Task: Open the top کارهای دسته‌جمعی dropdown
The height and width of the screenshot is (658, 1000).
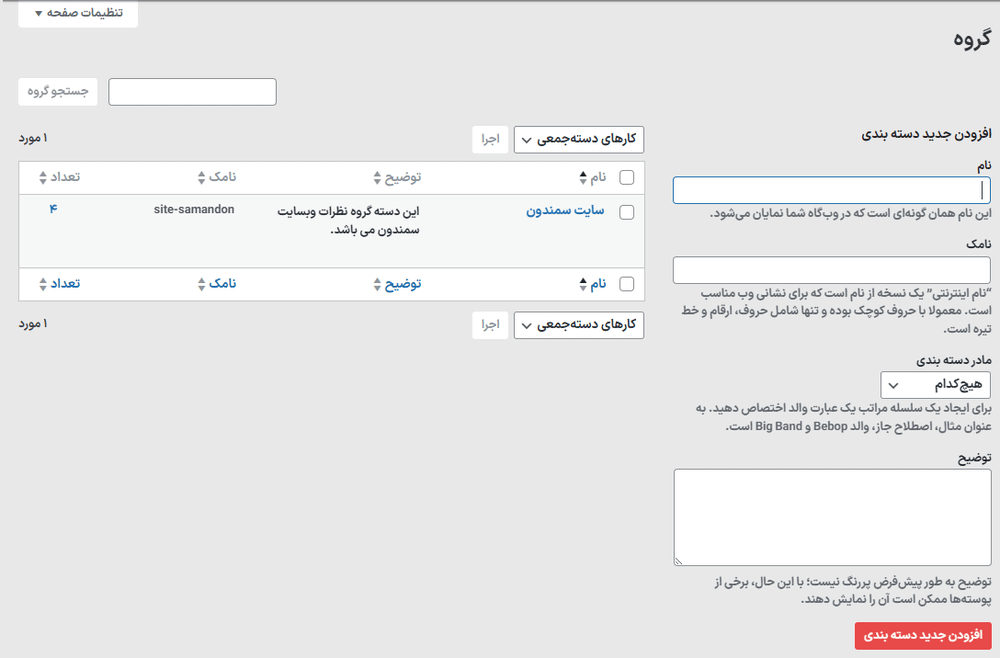Action: [x=579, y=140]
